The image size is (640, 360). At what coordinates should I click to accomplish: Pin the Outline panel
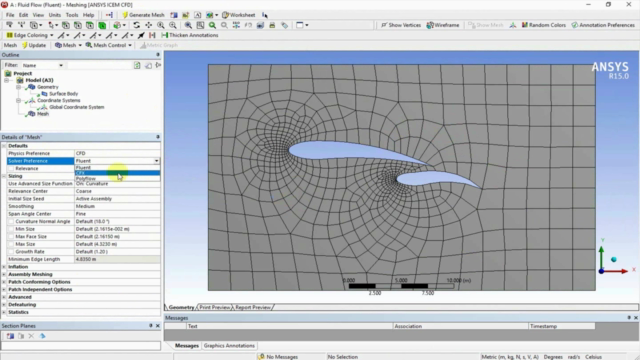(x=158, y=55)
